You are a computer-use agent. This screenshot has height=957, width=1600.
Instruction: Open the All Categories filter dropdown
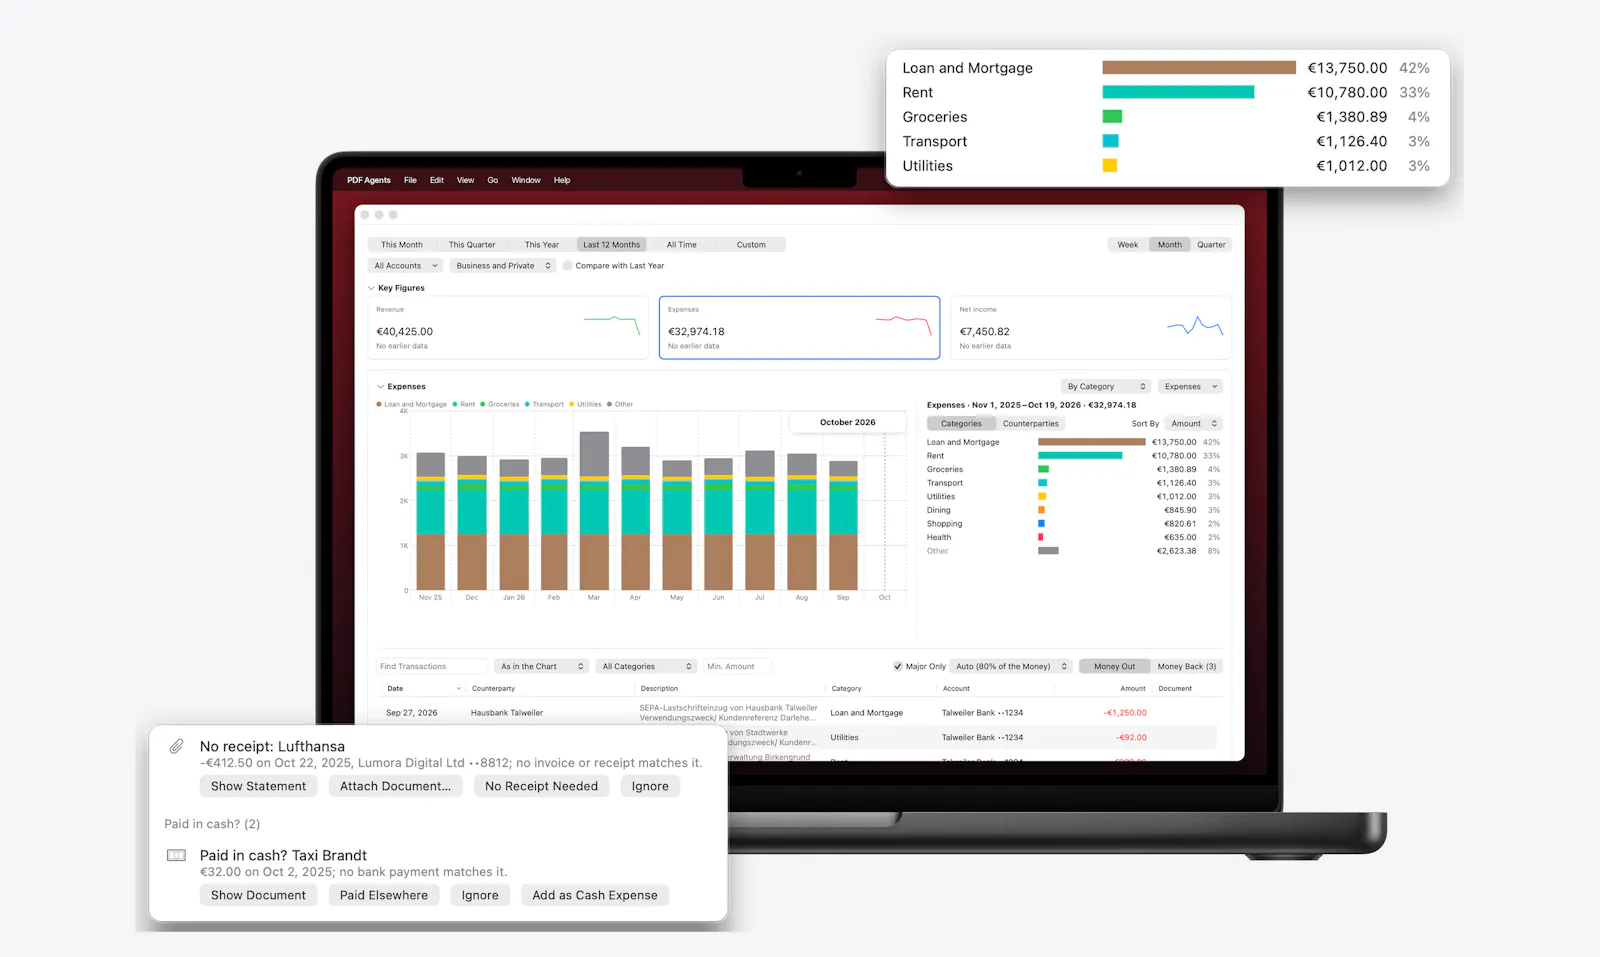(x=647, y=666)
